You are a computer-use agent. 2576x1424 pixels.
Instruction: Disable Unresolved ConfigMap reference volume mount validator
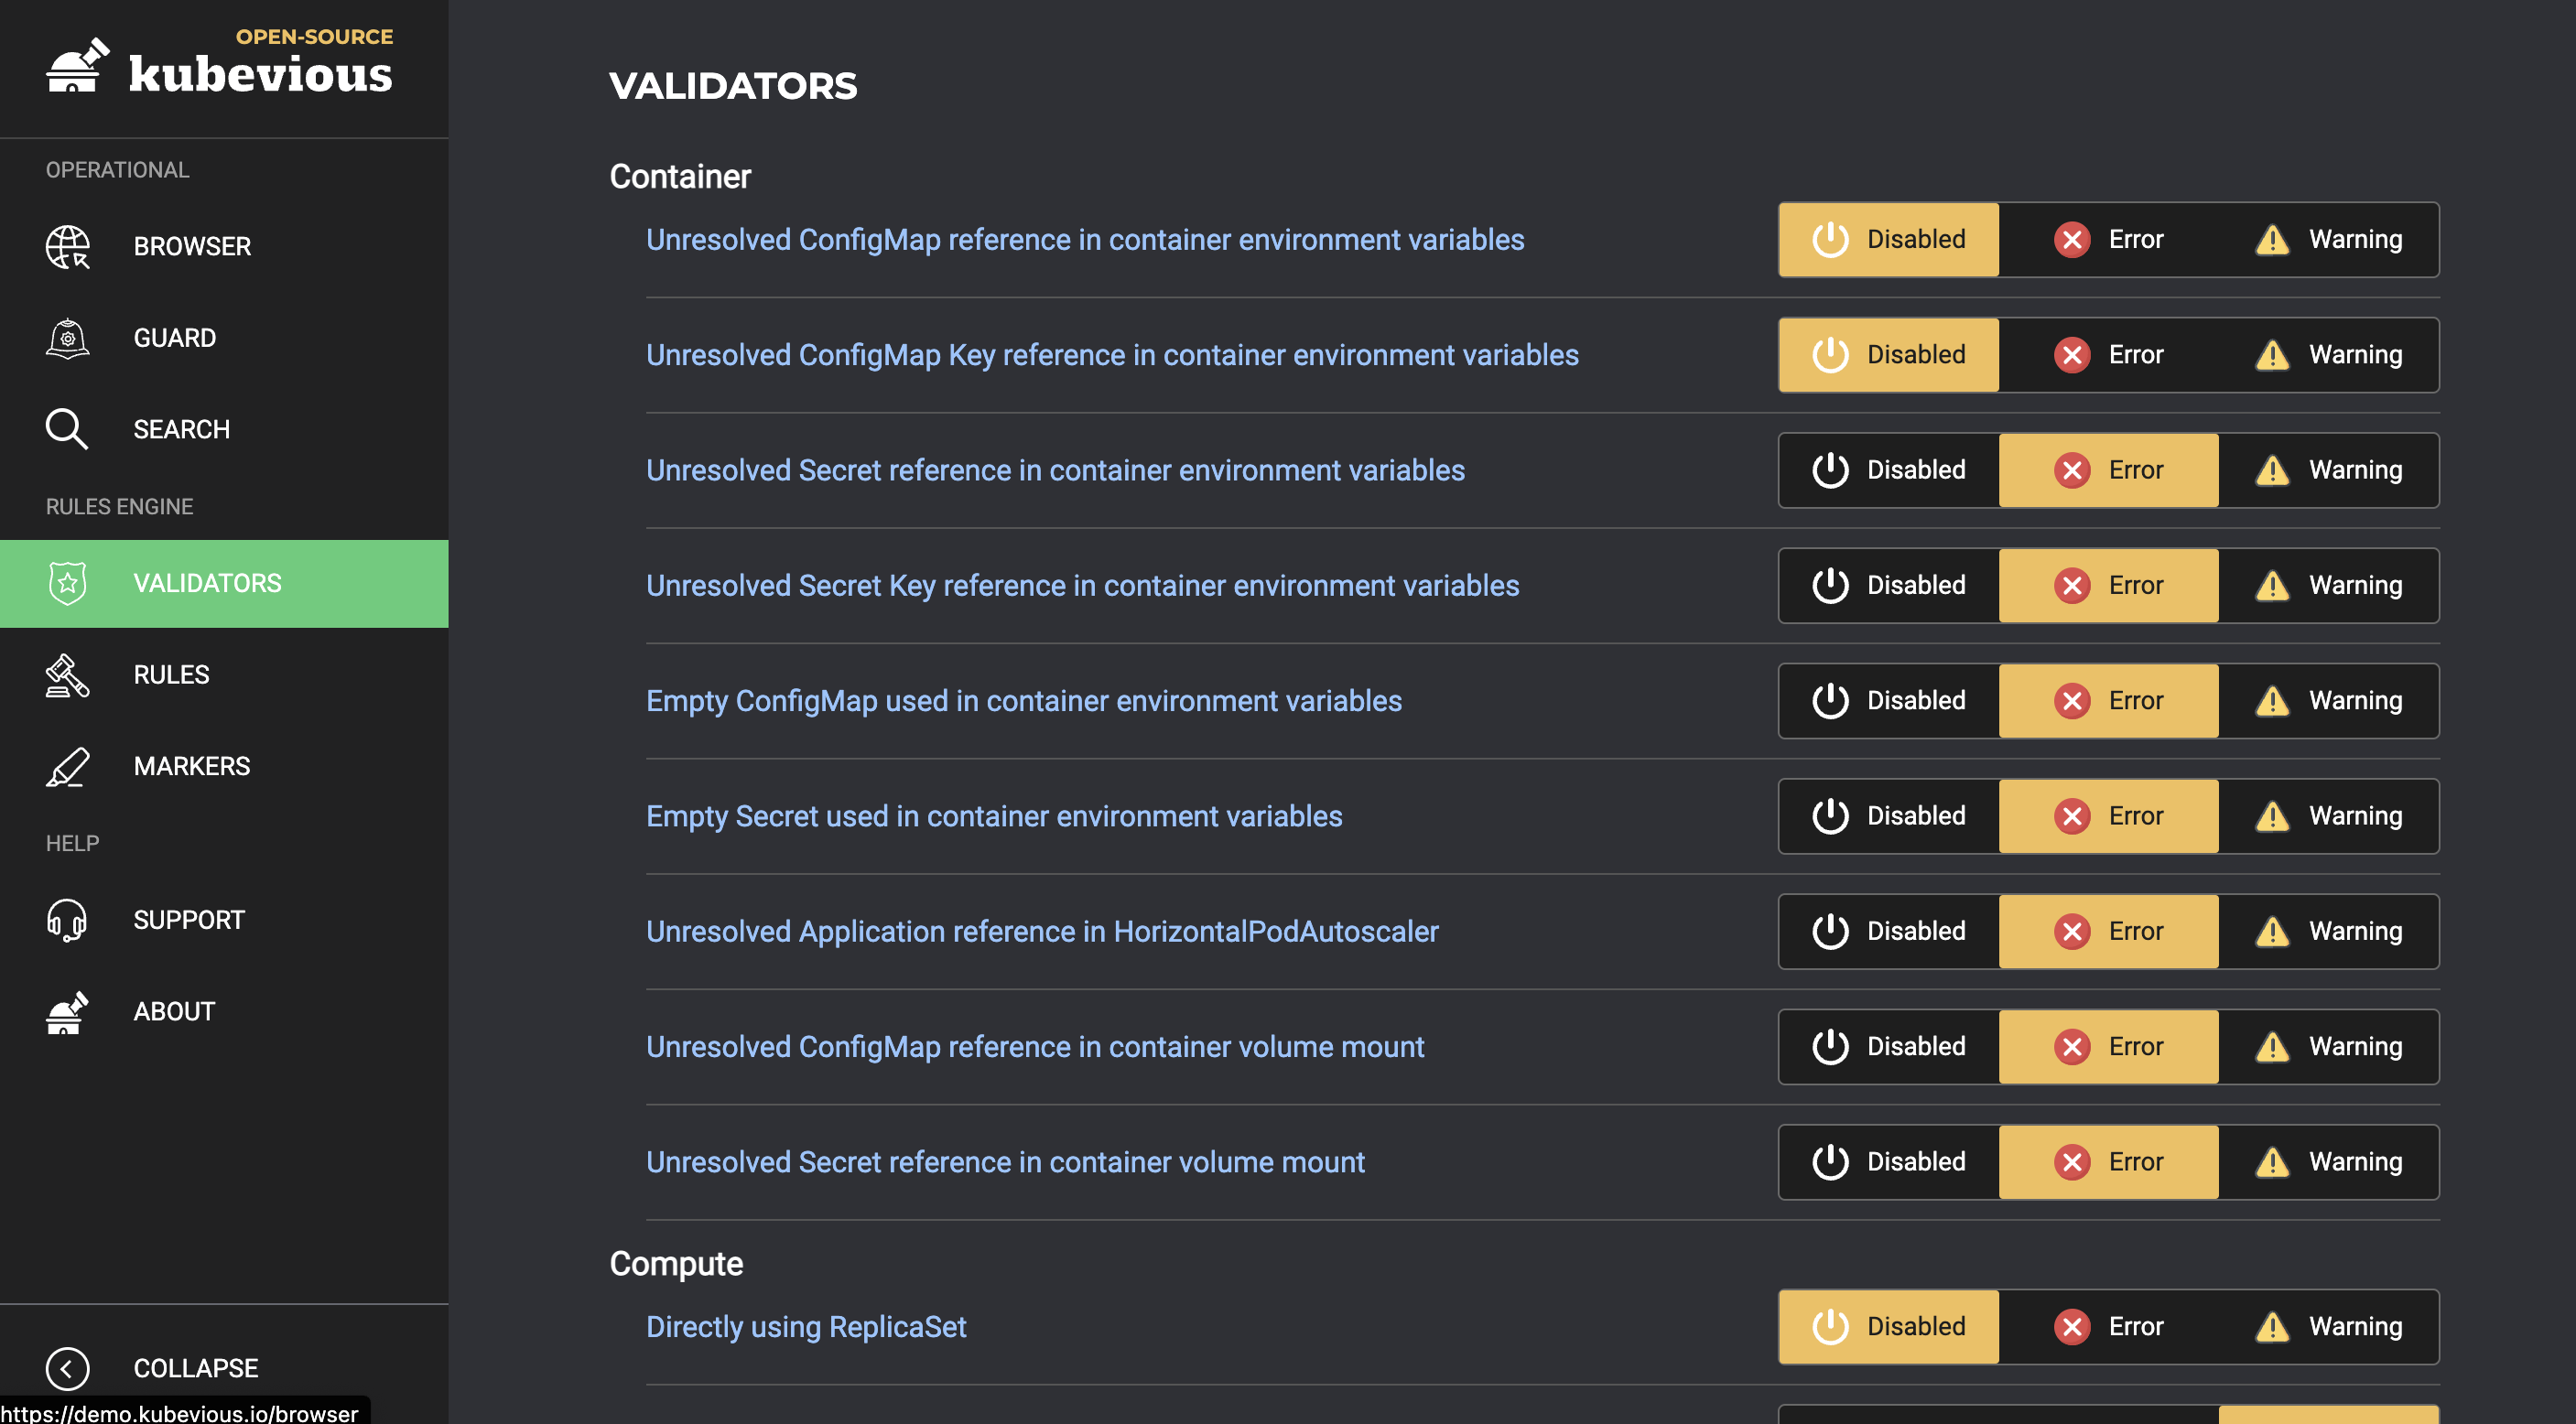coord(1889,1047)
